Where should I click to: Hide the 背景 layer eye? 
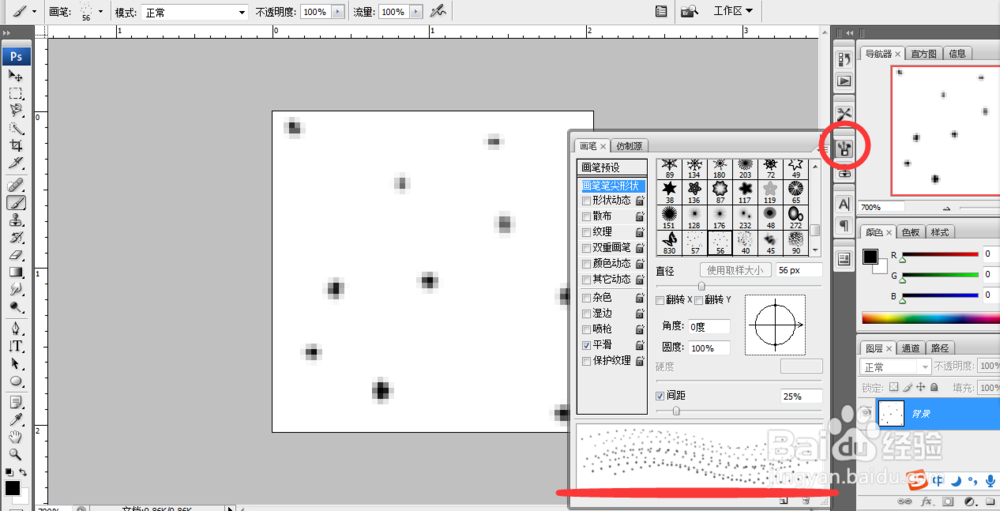pos(865,413)
